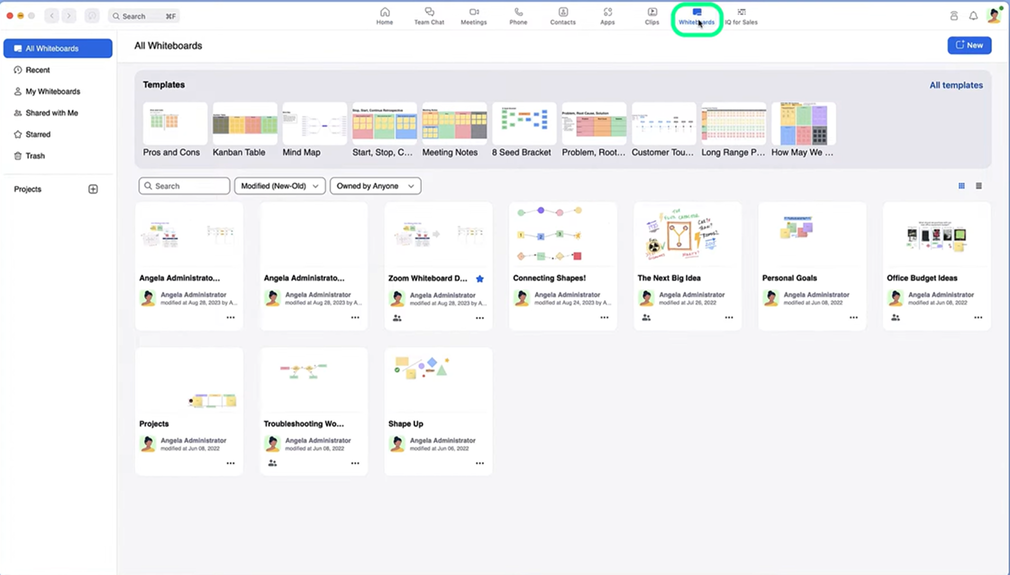This screenshot has height=575, width=1010.
Task: Click the New whiteboard button
Action: 969,45
